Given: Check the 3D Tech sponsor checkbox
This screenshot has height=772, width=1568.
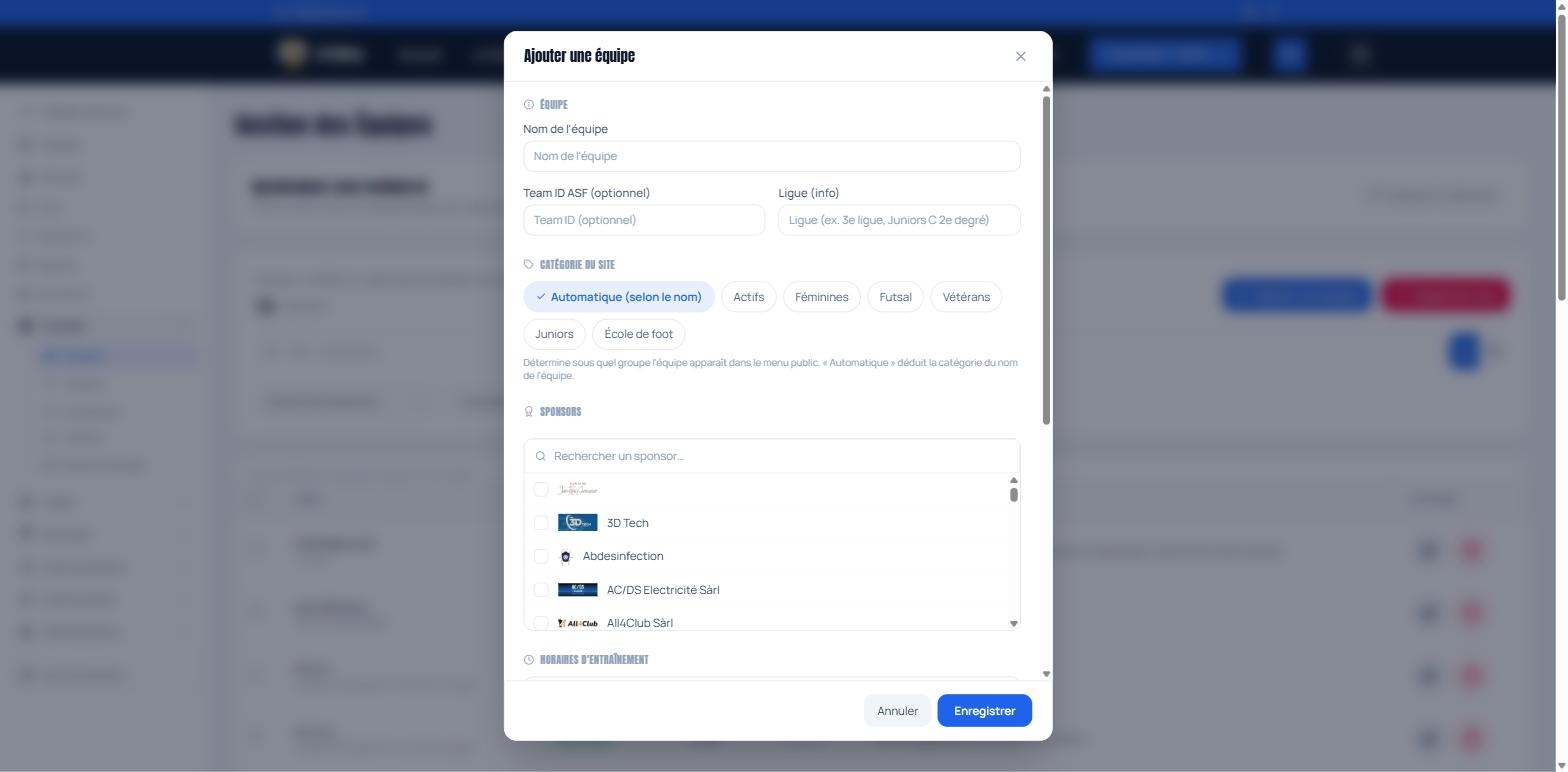Looking at the screenshot, I should tap(541, 523).
